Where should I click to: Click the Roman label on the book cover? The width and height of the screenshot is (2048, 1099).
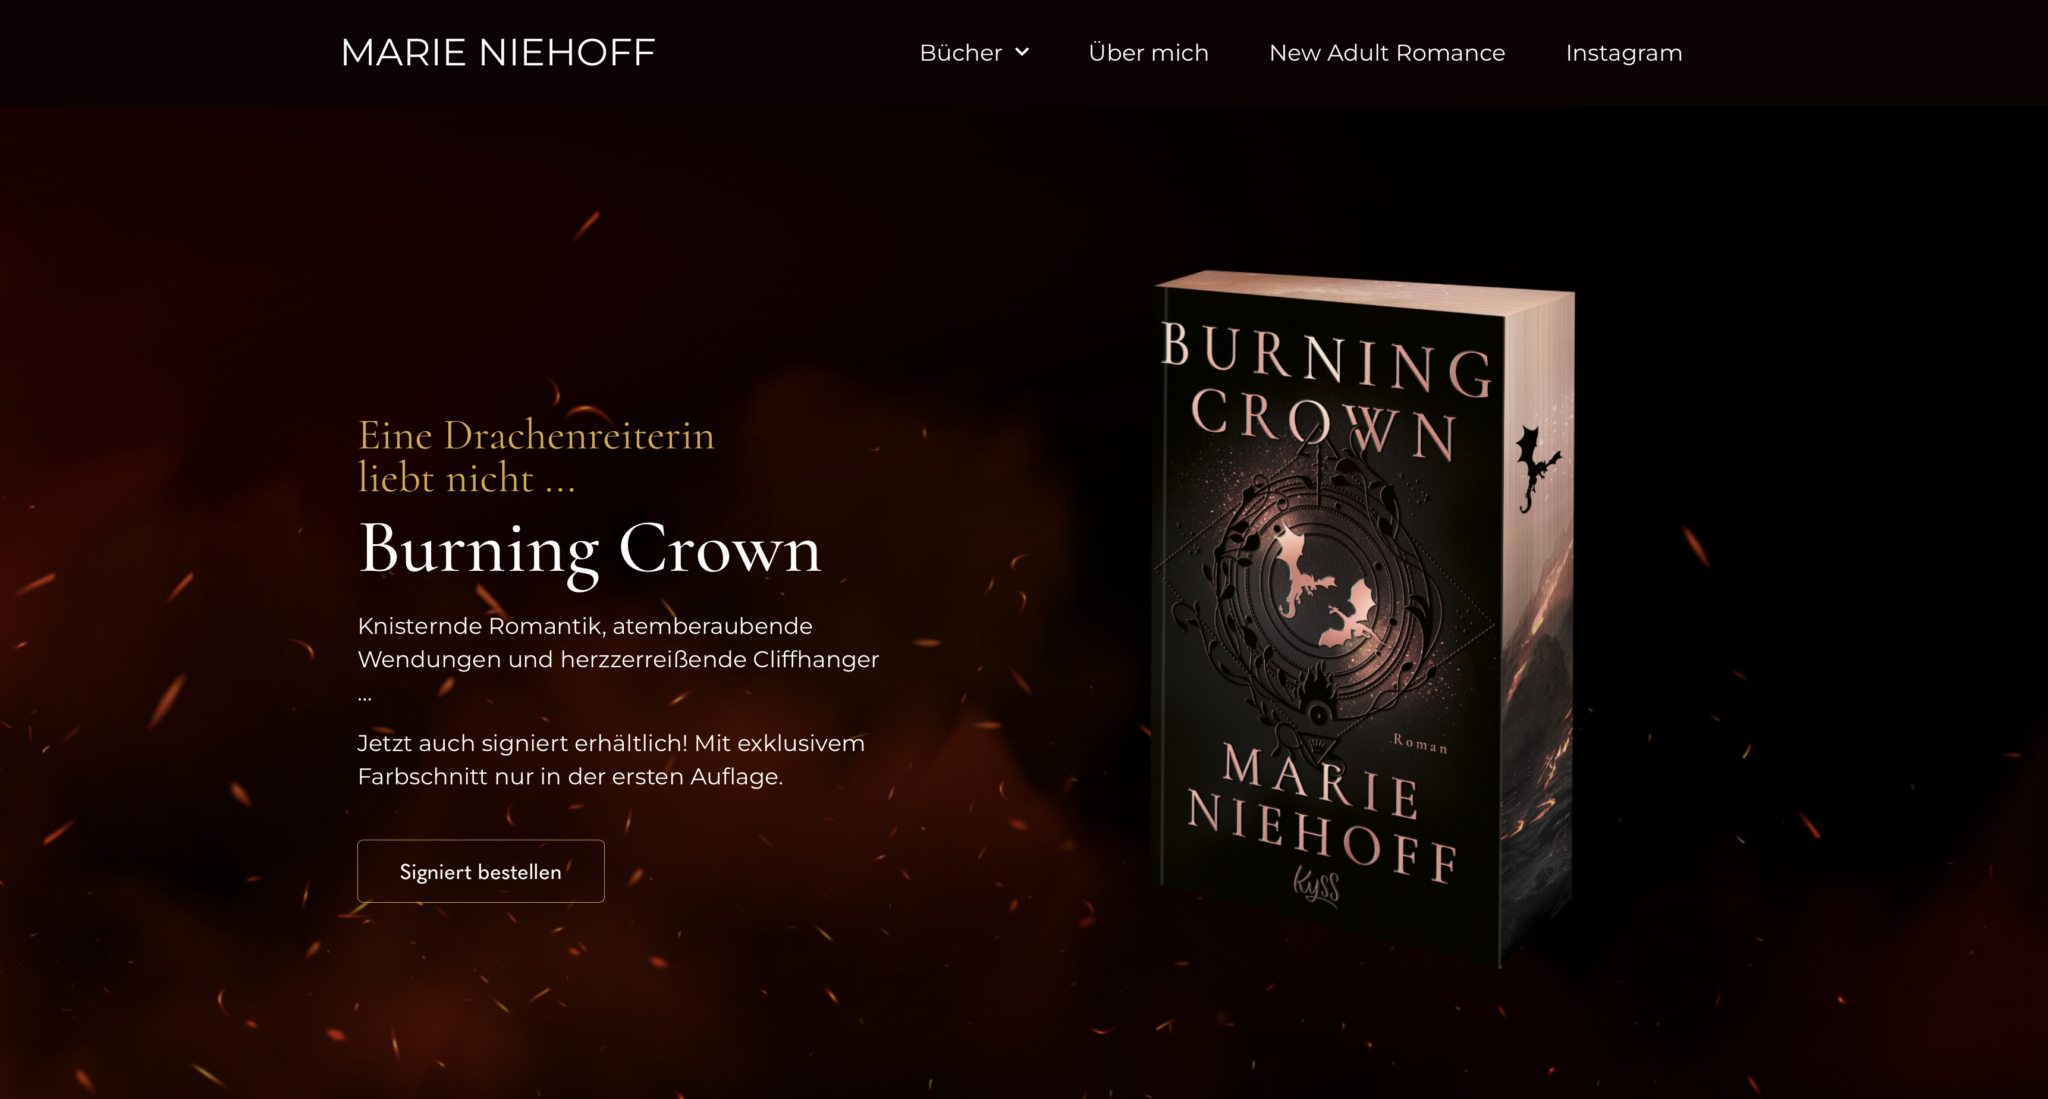pyautogui.click(x=1420, y=743)
